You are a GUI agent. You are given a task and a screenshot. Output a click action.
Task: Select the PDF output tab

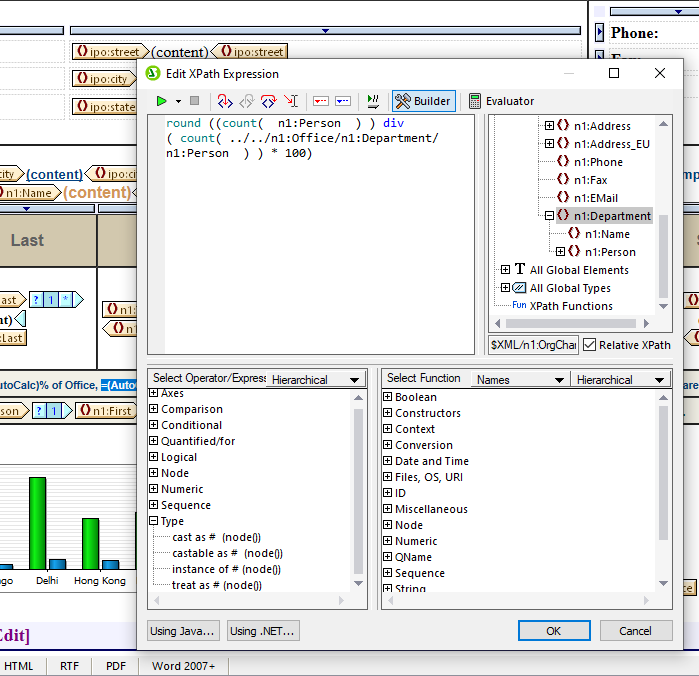click(x=116, y=665)
